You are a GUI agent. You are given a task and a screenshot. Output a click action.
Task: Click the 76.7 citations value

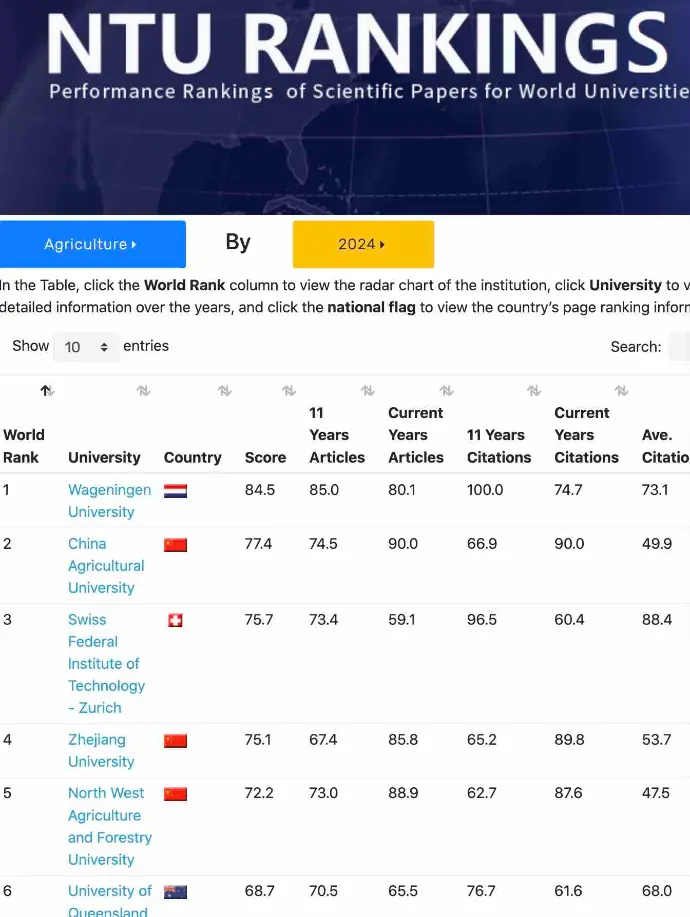click(x=481, y=891)
